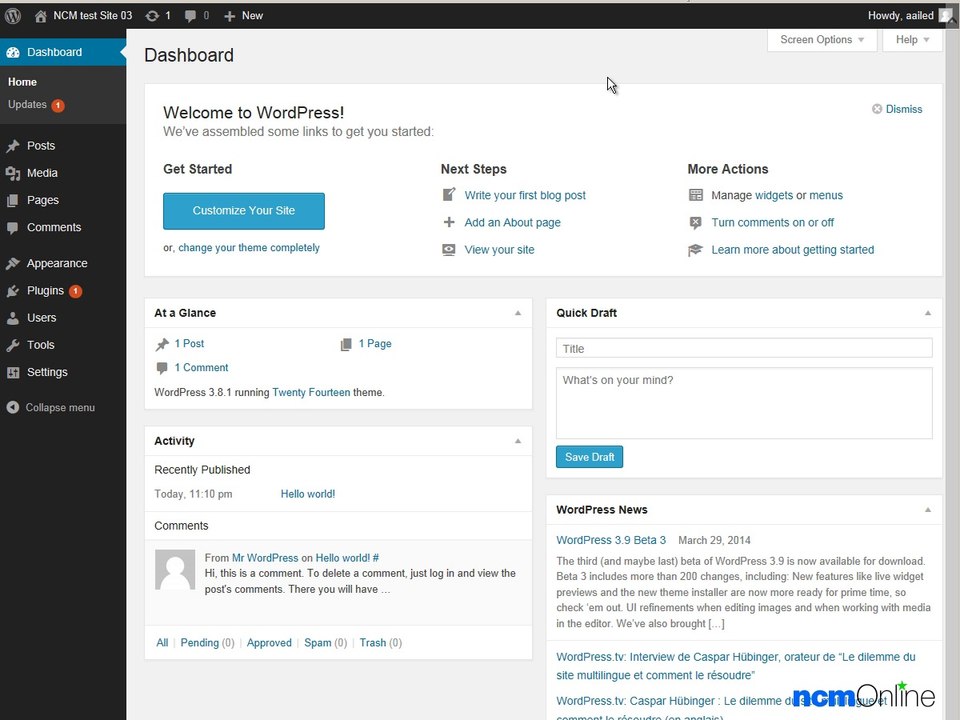
Task: Open the Media menu item
Action: (x=42, y=173)
